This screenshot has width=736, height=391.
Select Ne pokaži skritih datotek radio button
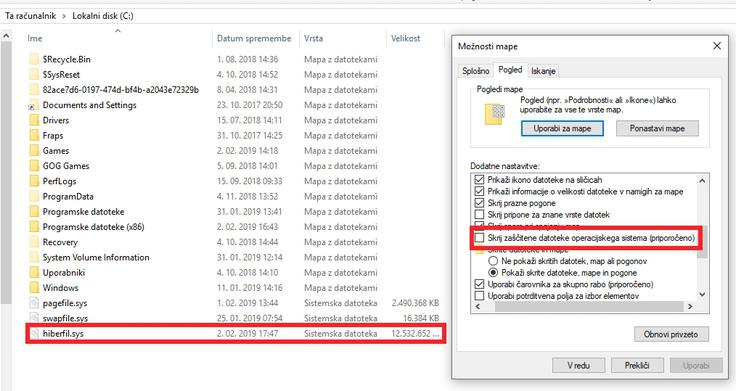pyautogui.click(x=493, y=261)
